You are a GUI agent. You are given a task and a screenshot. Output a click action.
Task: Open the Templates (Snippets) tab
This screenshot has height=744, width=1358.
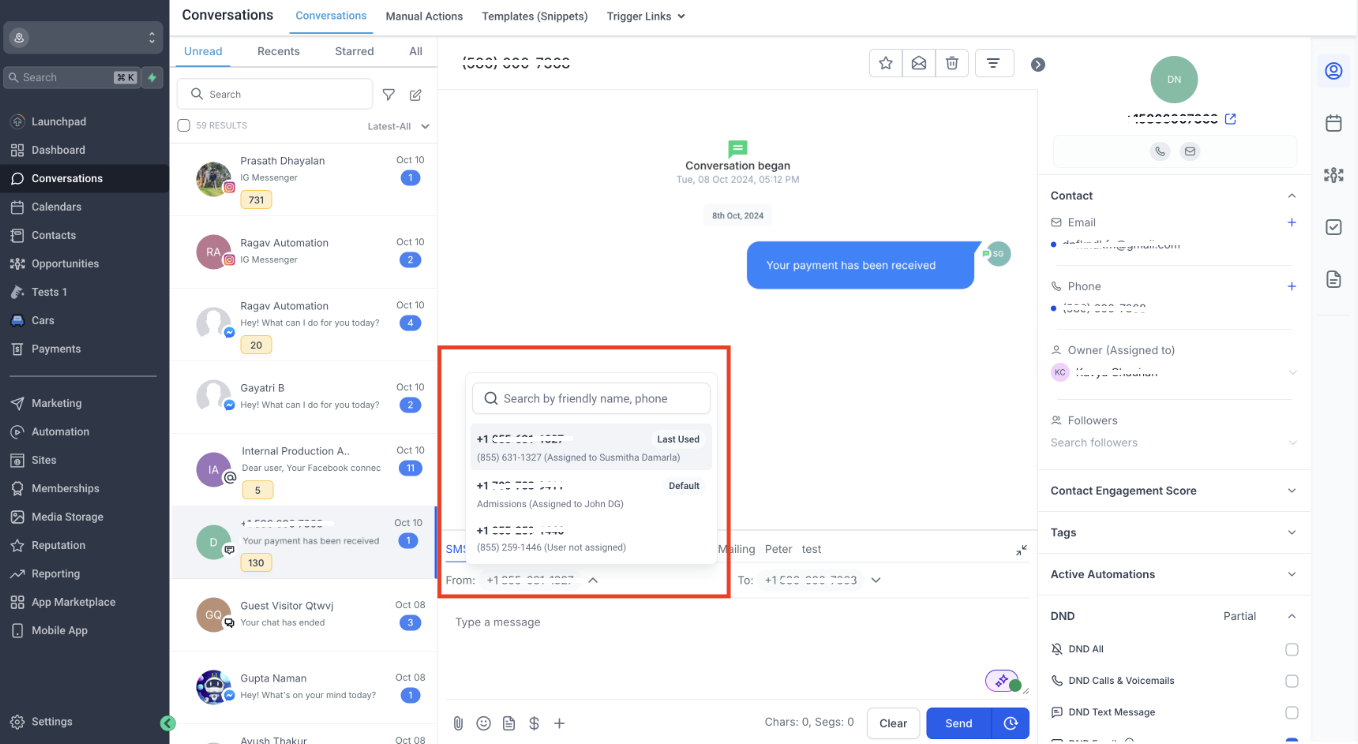[x=535, y=16]
